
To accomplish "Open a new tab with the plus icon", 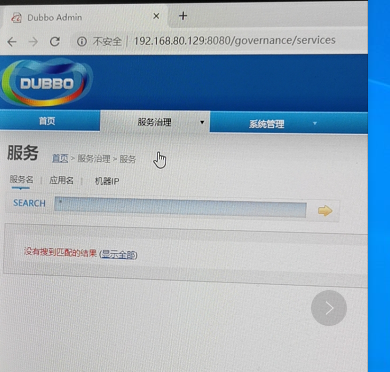I will (183, 16).
